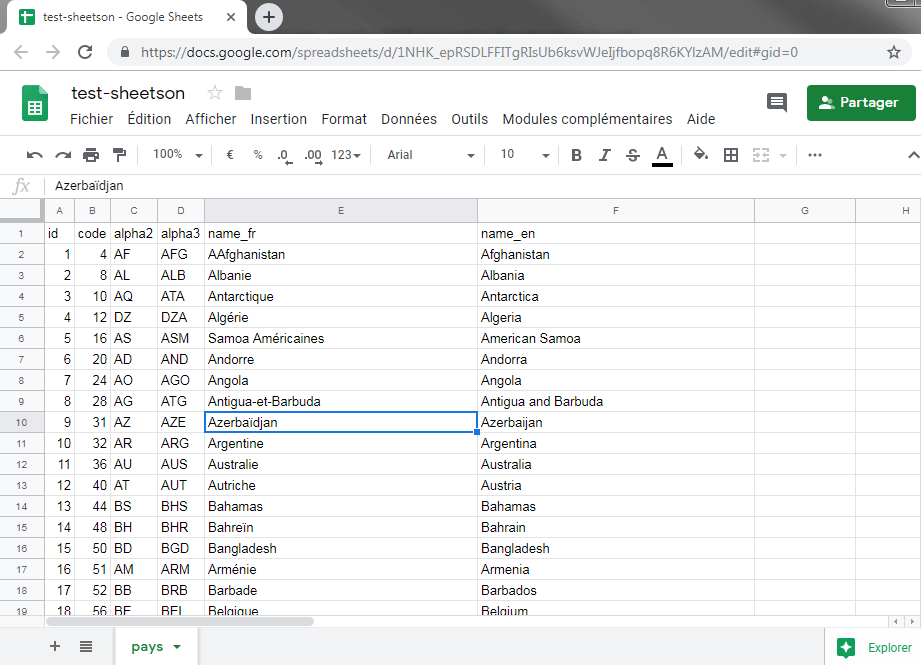
Task: Click the green Partager button
Action: tap(859, 102)
